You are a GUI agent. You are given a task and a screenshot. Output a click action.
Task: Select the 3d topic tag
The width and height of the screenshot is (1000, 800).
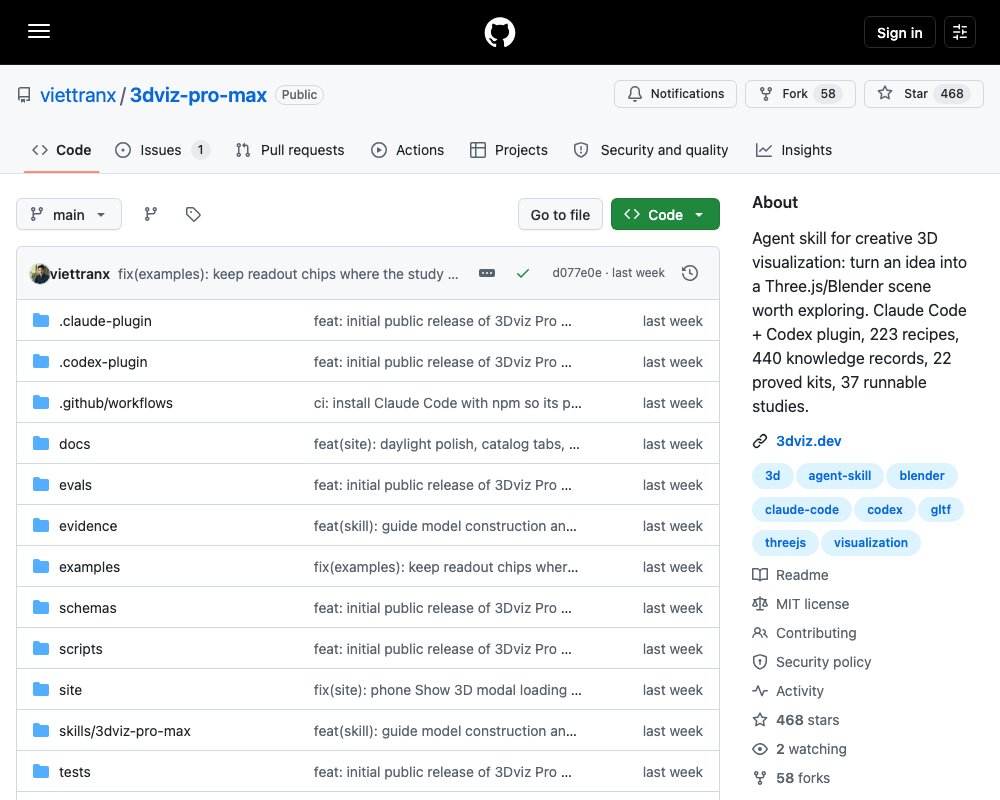click(x=772, y=475)
